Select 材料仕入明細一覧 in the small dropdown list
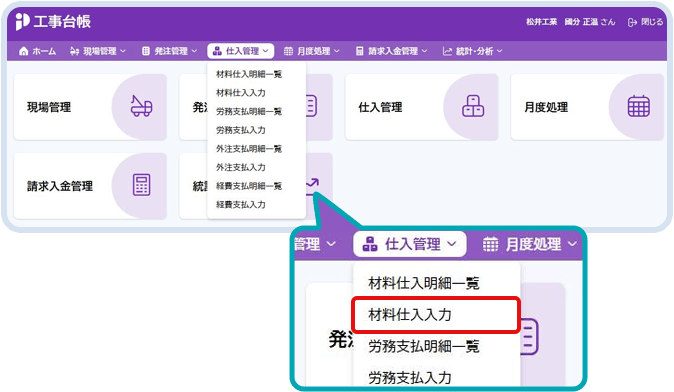The image size is (674, 392). click(x=249, y=74)
